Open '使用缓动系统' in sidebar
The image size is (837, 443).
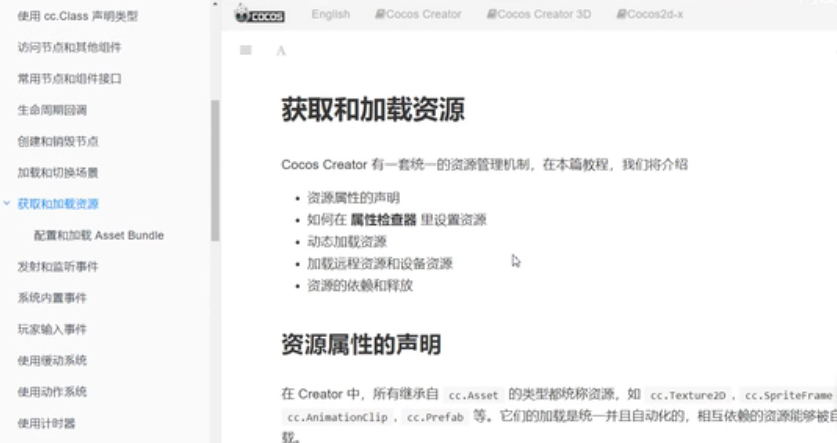(x=52, y=360)
